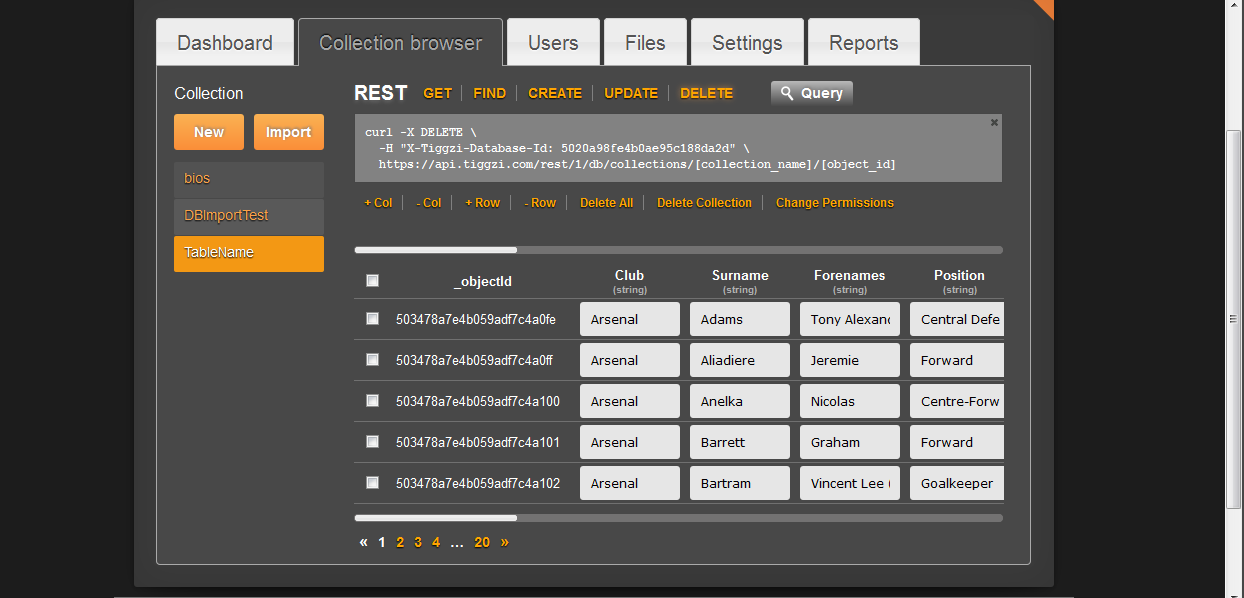Click Delete Collection link
This screenshot has width=1244, height=598.
tap(704, 203)
